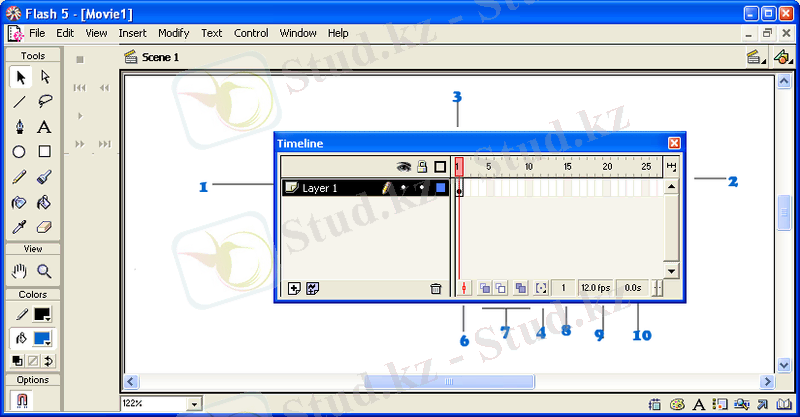Open the View menu
Screen dimensions: 800x417
click(96, 33)
